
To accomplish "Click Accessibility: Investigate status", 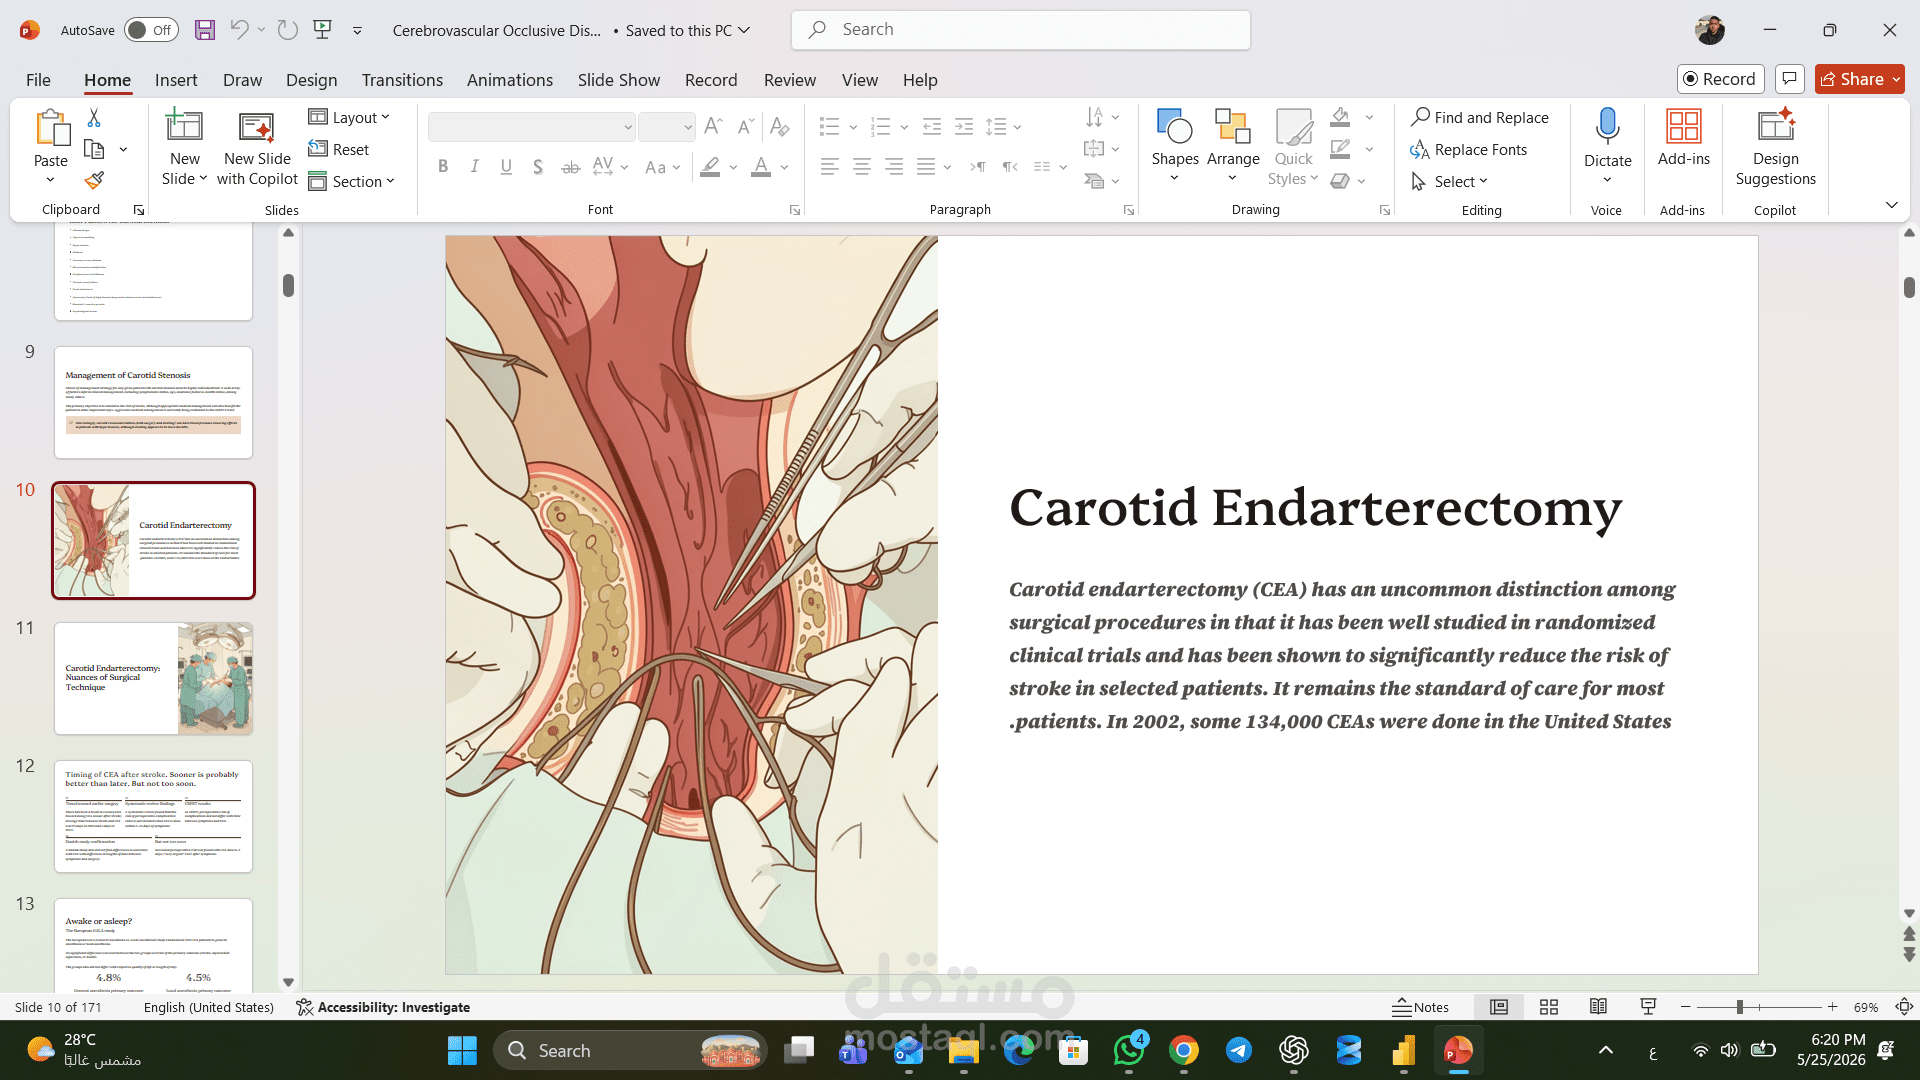I will click(383, 1007).
